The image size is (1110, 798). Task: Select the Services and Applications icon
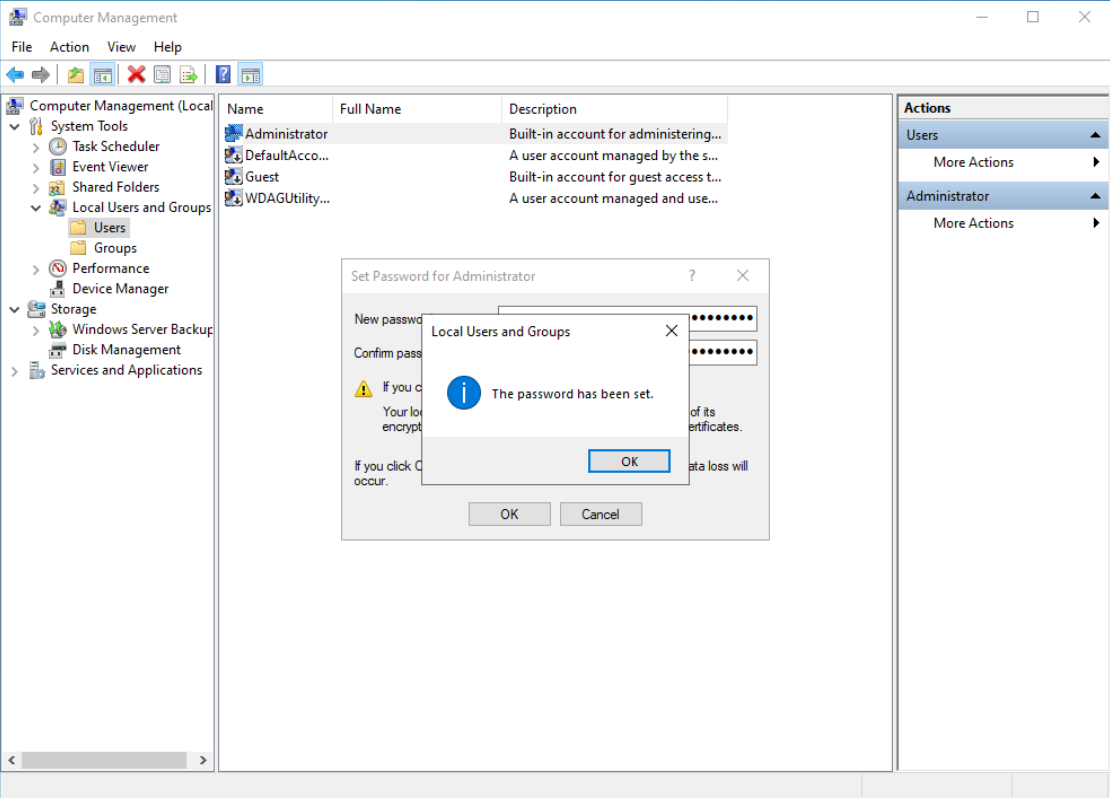point(37,370)
